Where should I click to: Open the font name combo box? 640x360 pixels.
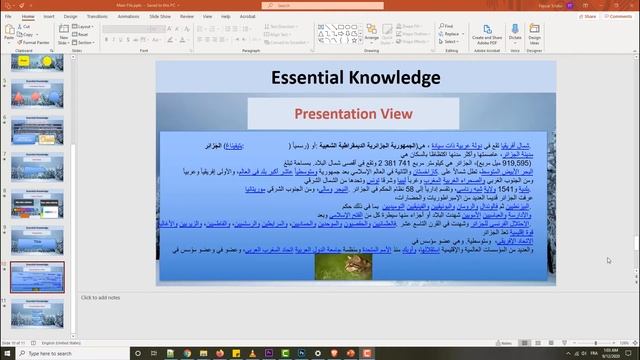[x=125, y=29]
